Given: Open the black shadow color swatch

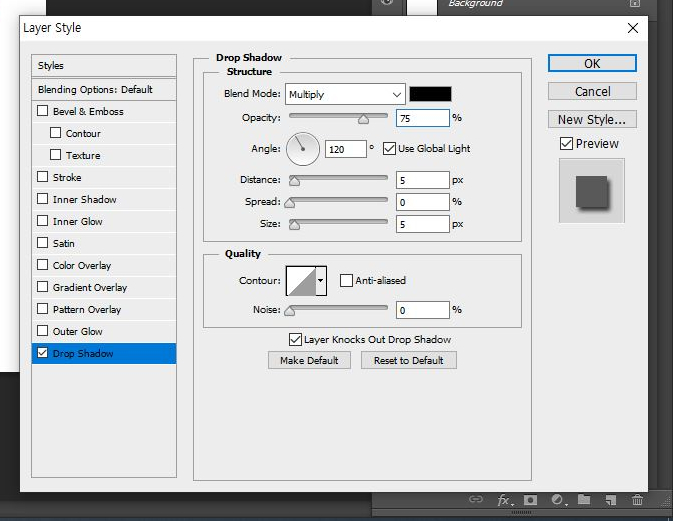Looking at the screenshot, I should (x=430, y=94).
